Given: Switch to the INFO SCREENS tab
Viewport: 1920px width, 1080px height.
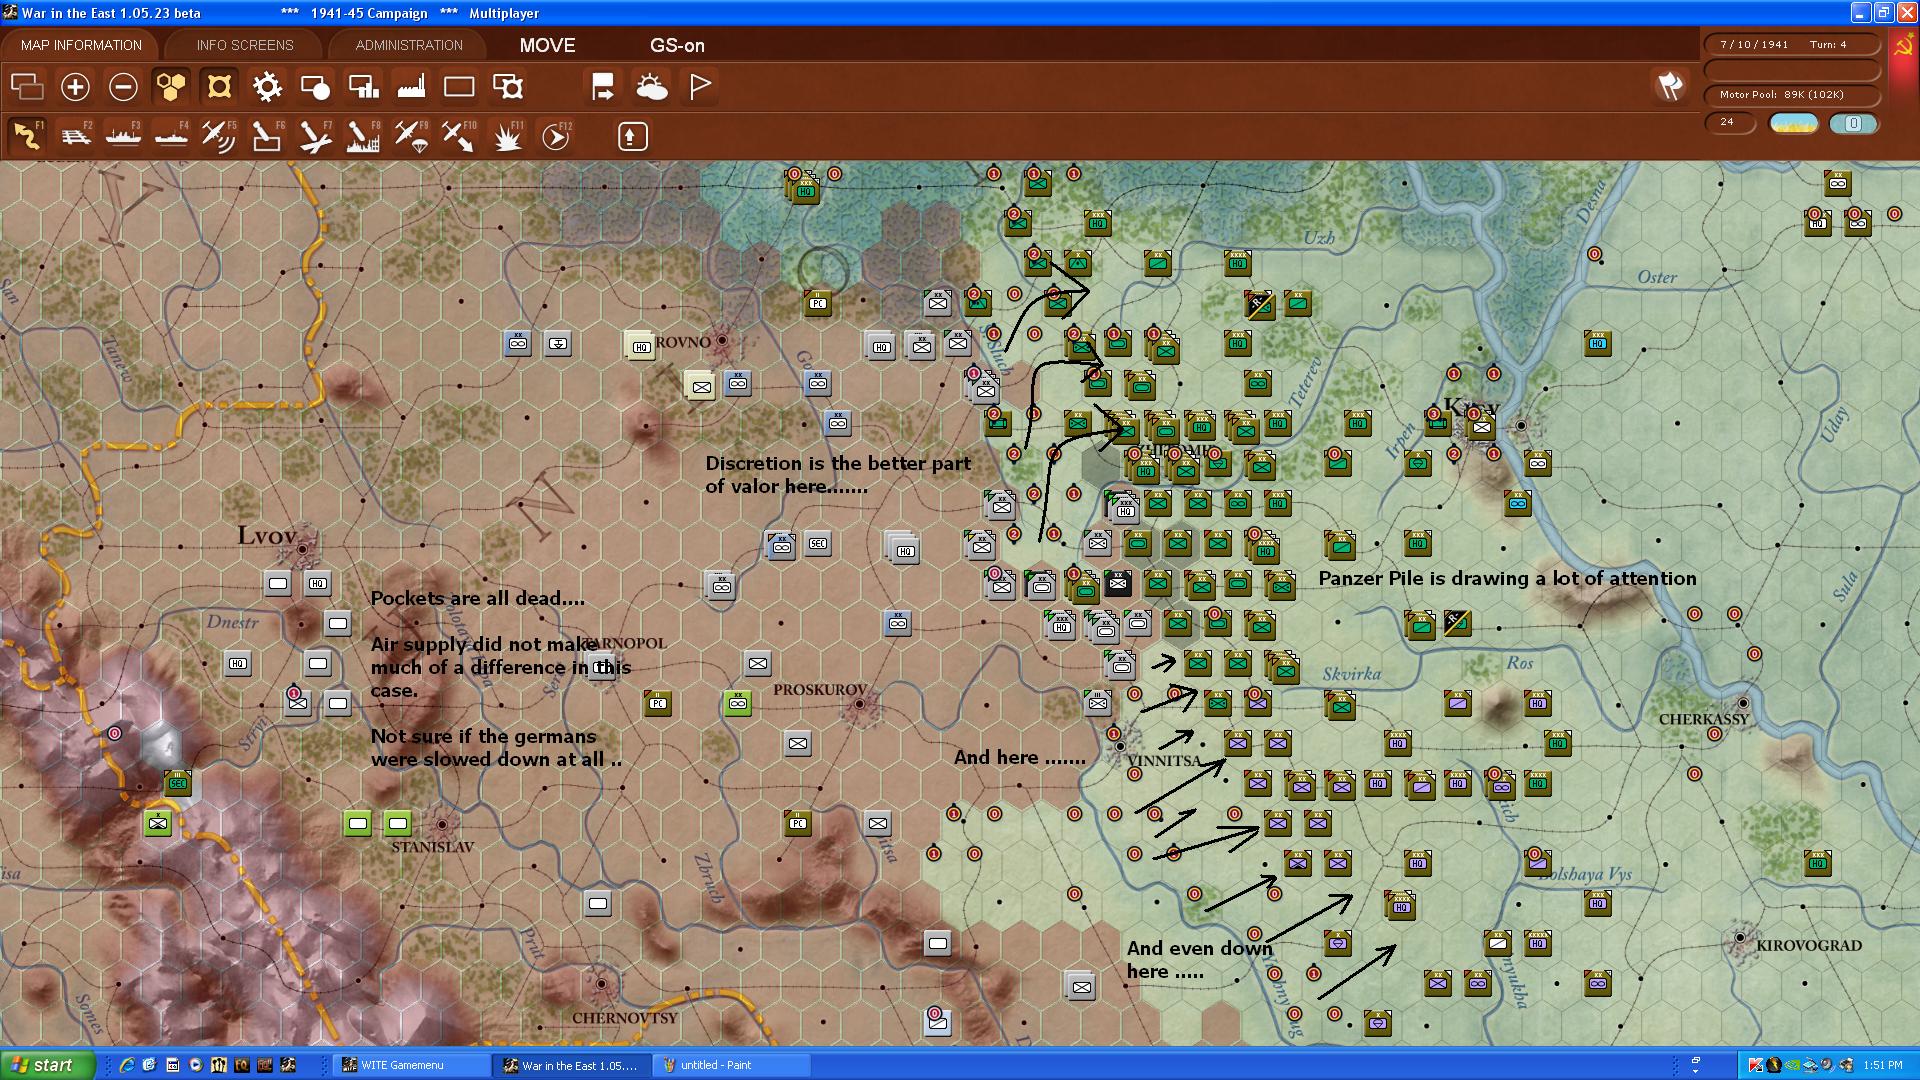Looking at the screenshot, I should 245,45.
